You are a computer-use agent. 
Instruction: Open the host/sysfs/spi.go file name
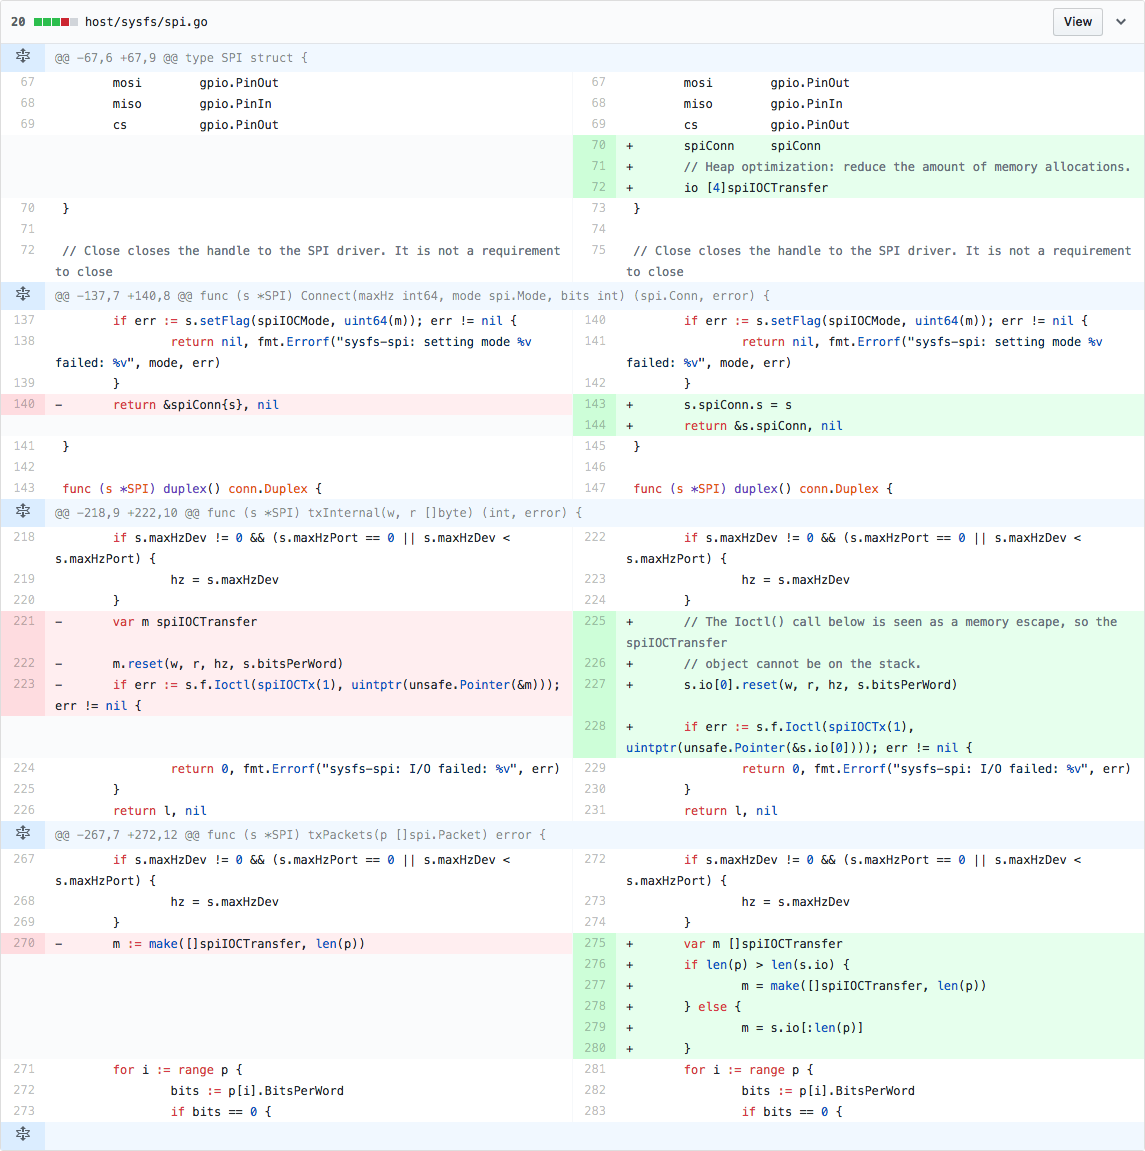146,22
